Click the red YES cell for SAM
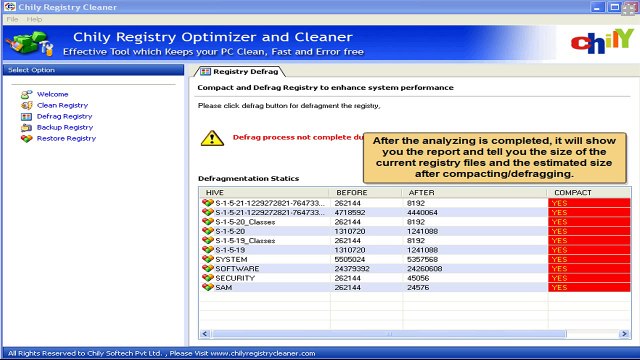 tap(589, 288)
